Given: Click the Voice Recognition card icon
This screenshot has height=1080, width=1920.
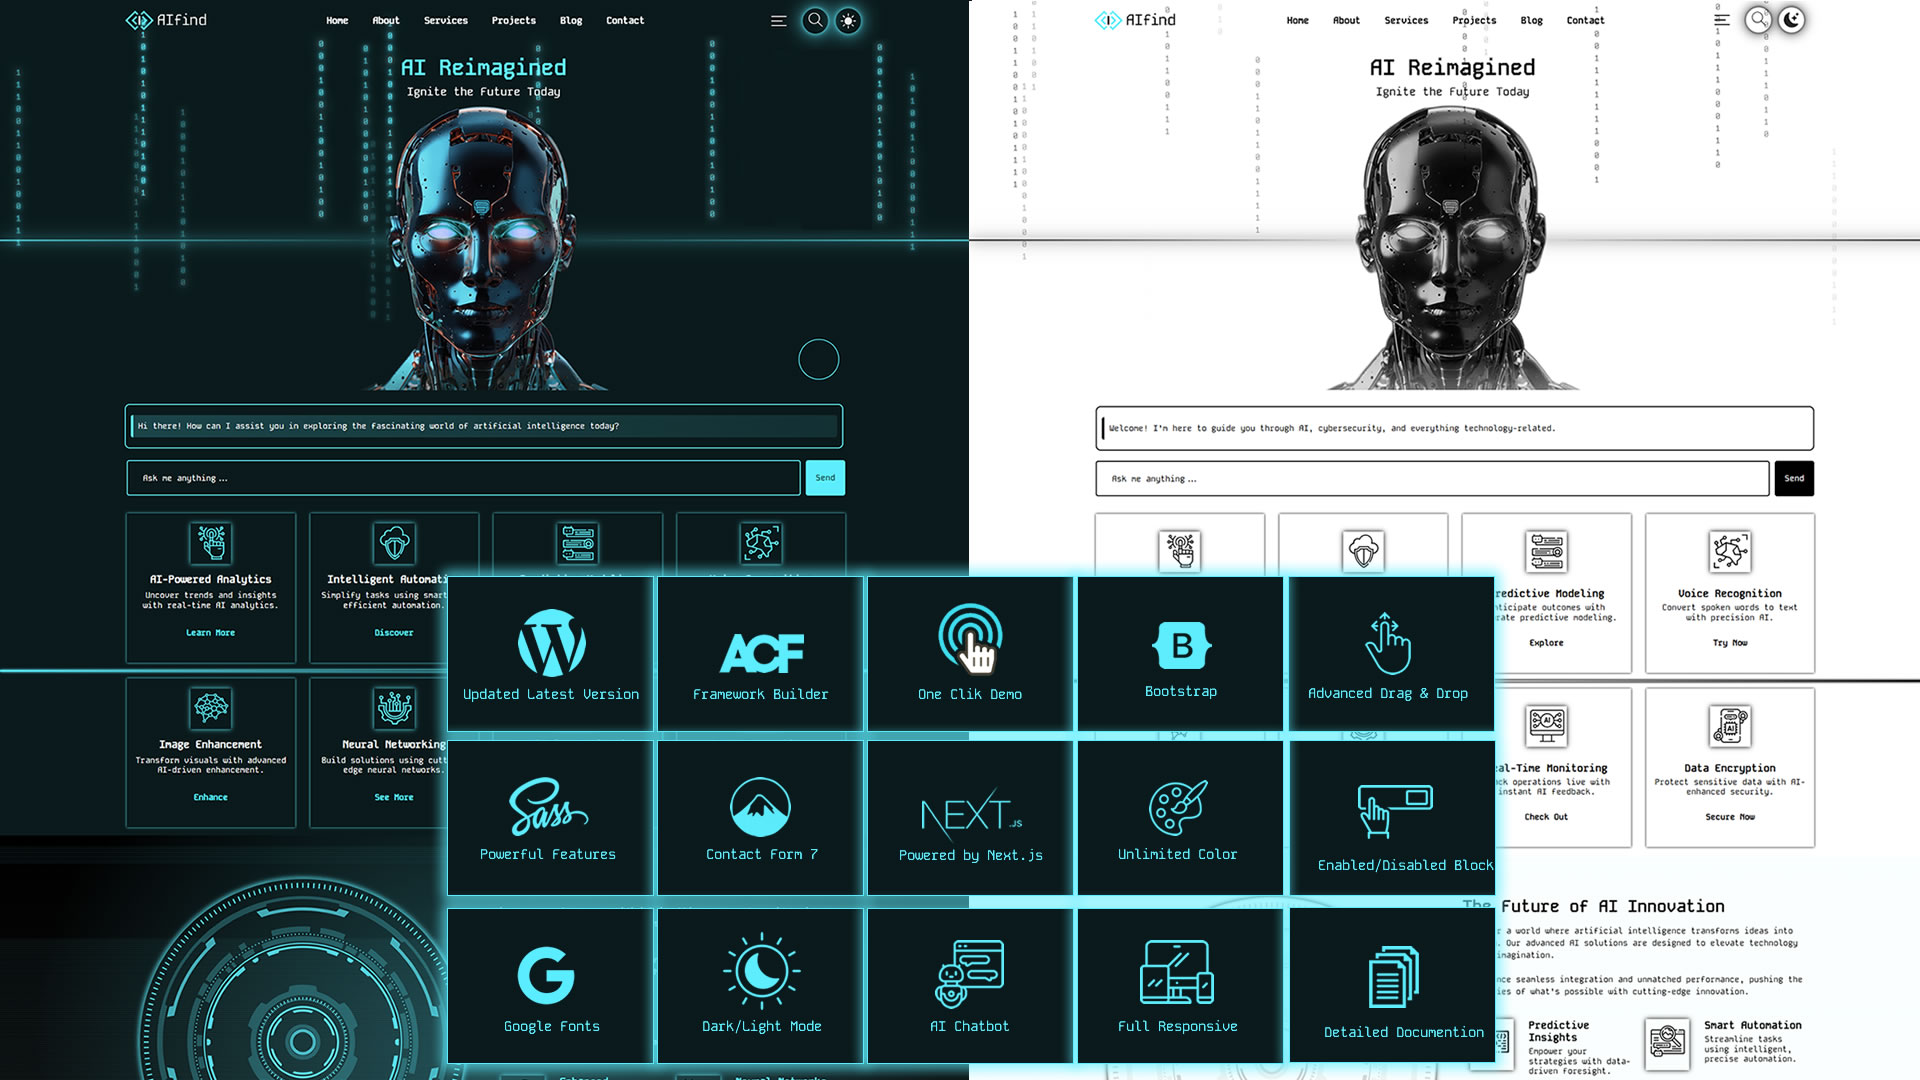Looking at the screenshot, I should click(1730, 551).
